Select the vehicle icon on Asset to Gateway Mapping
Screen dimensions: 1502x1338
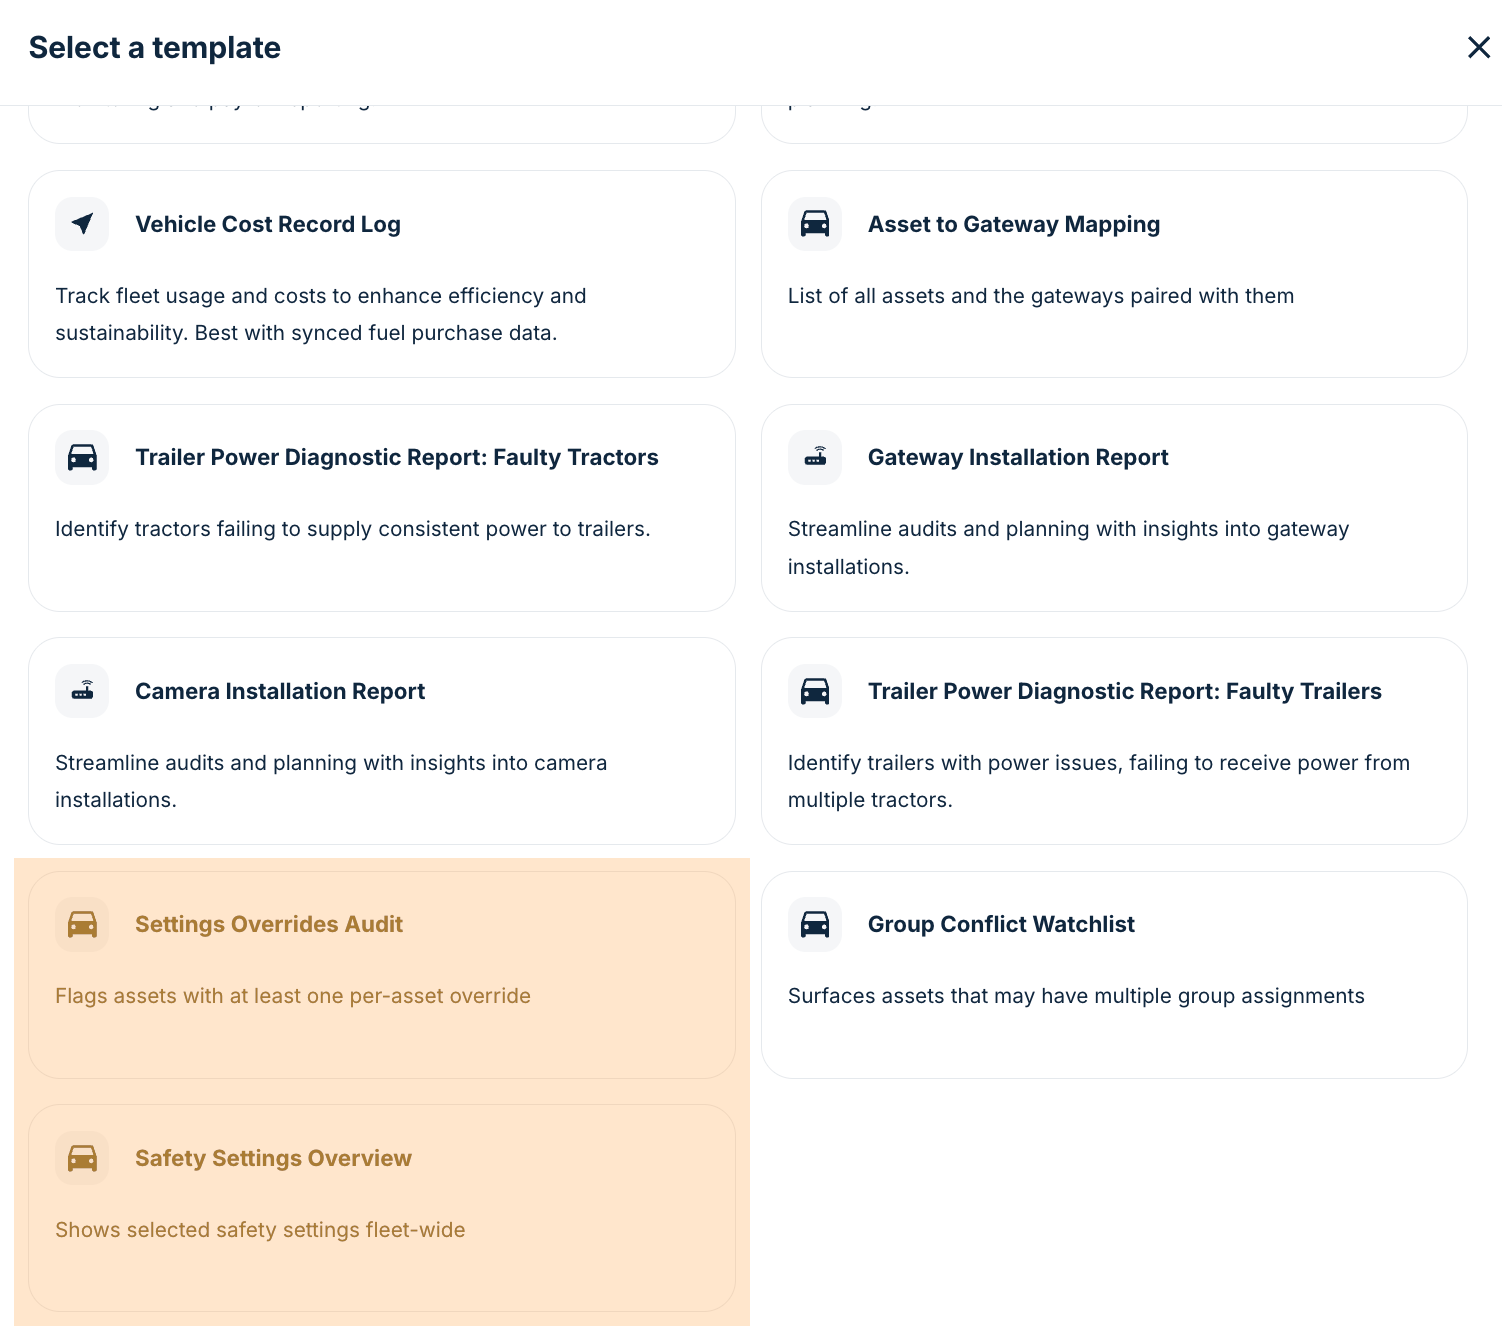(x=814, y=224)
